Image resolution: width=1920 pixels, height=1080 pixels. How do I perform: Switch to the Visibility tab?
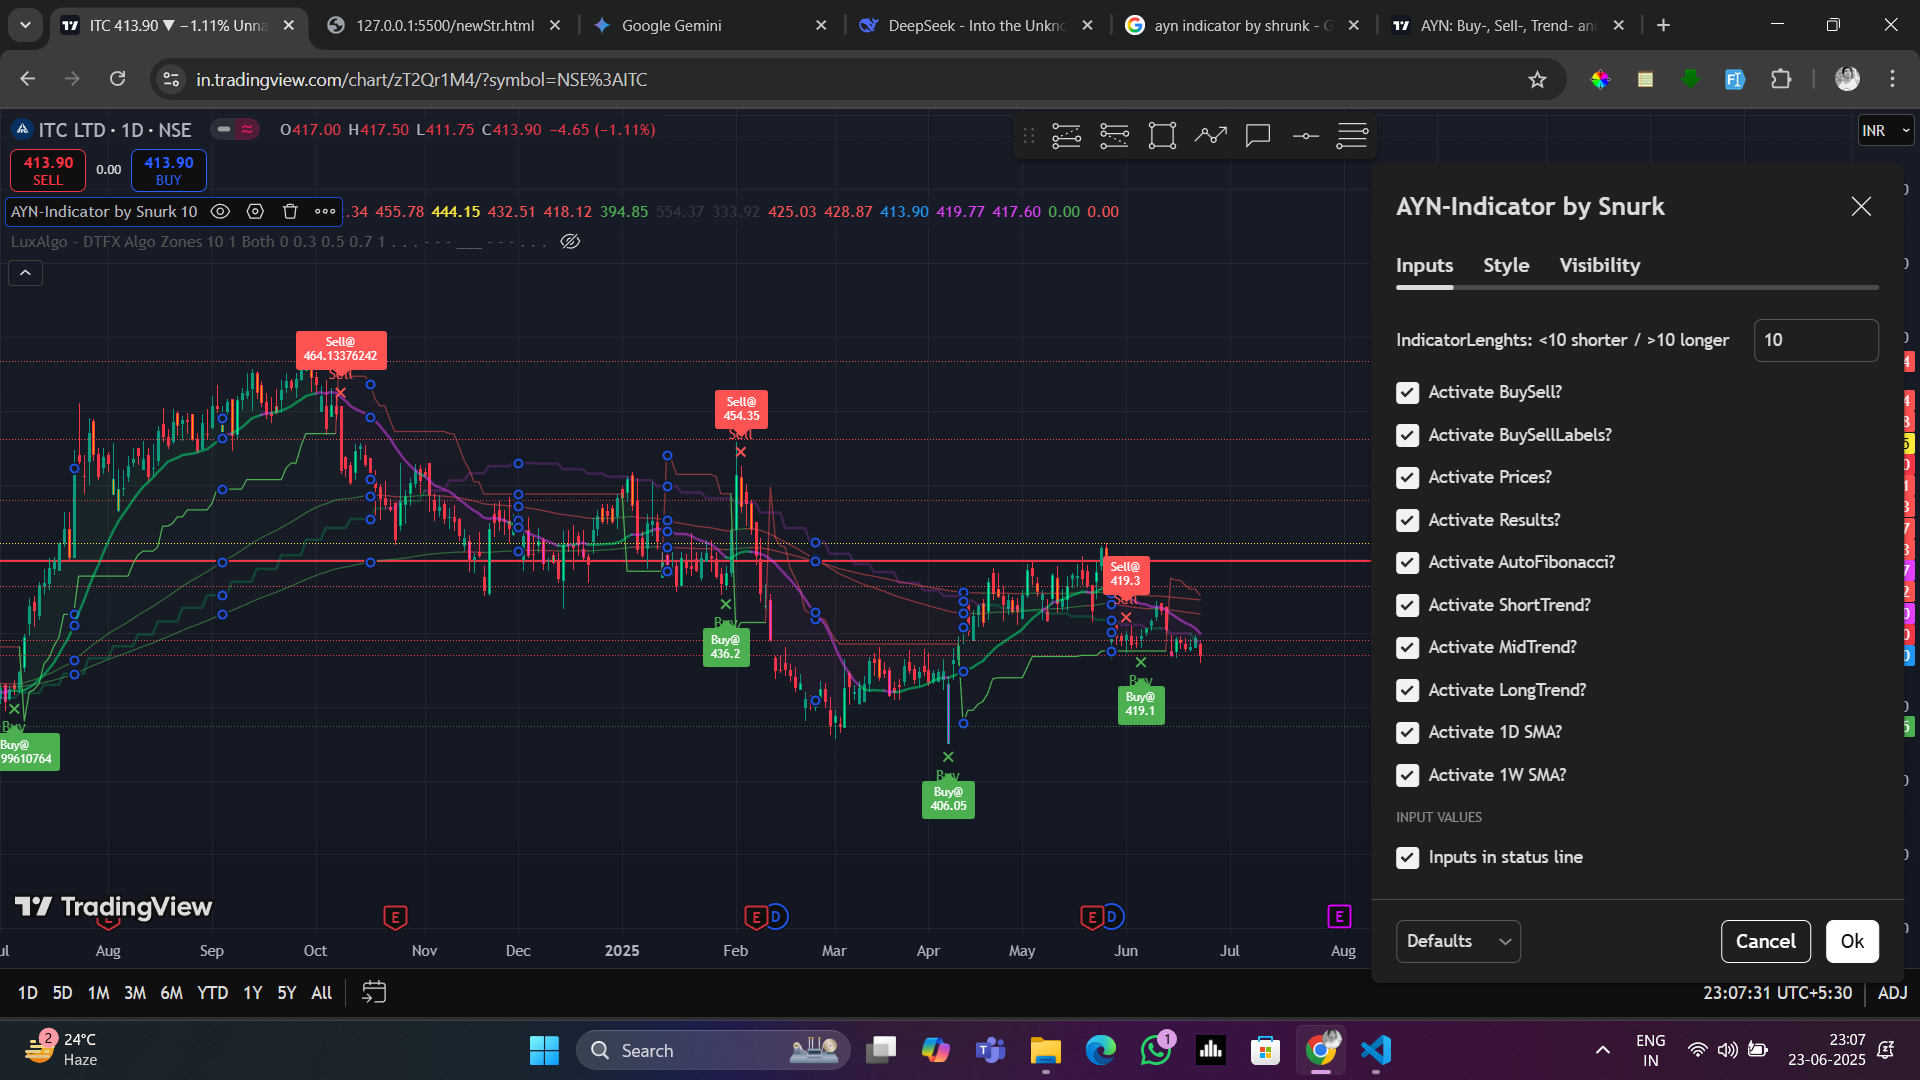pyautogui.click(x=1600, y=265)
